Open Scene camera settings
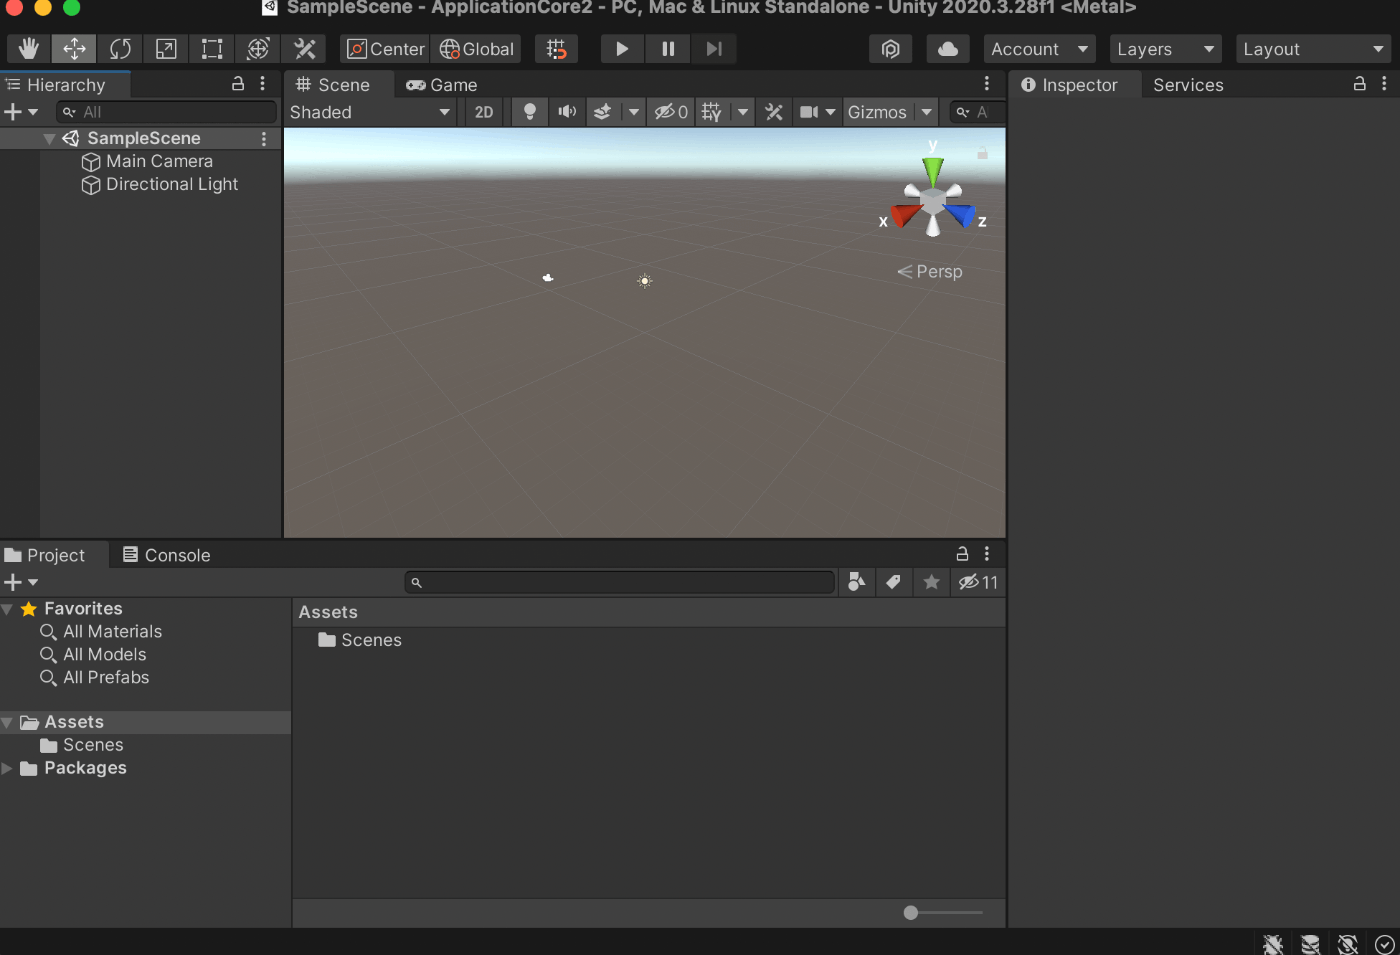Image resolution: width=1400 pixels, height=955 pixels. [x=816, y=112]
